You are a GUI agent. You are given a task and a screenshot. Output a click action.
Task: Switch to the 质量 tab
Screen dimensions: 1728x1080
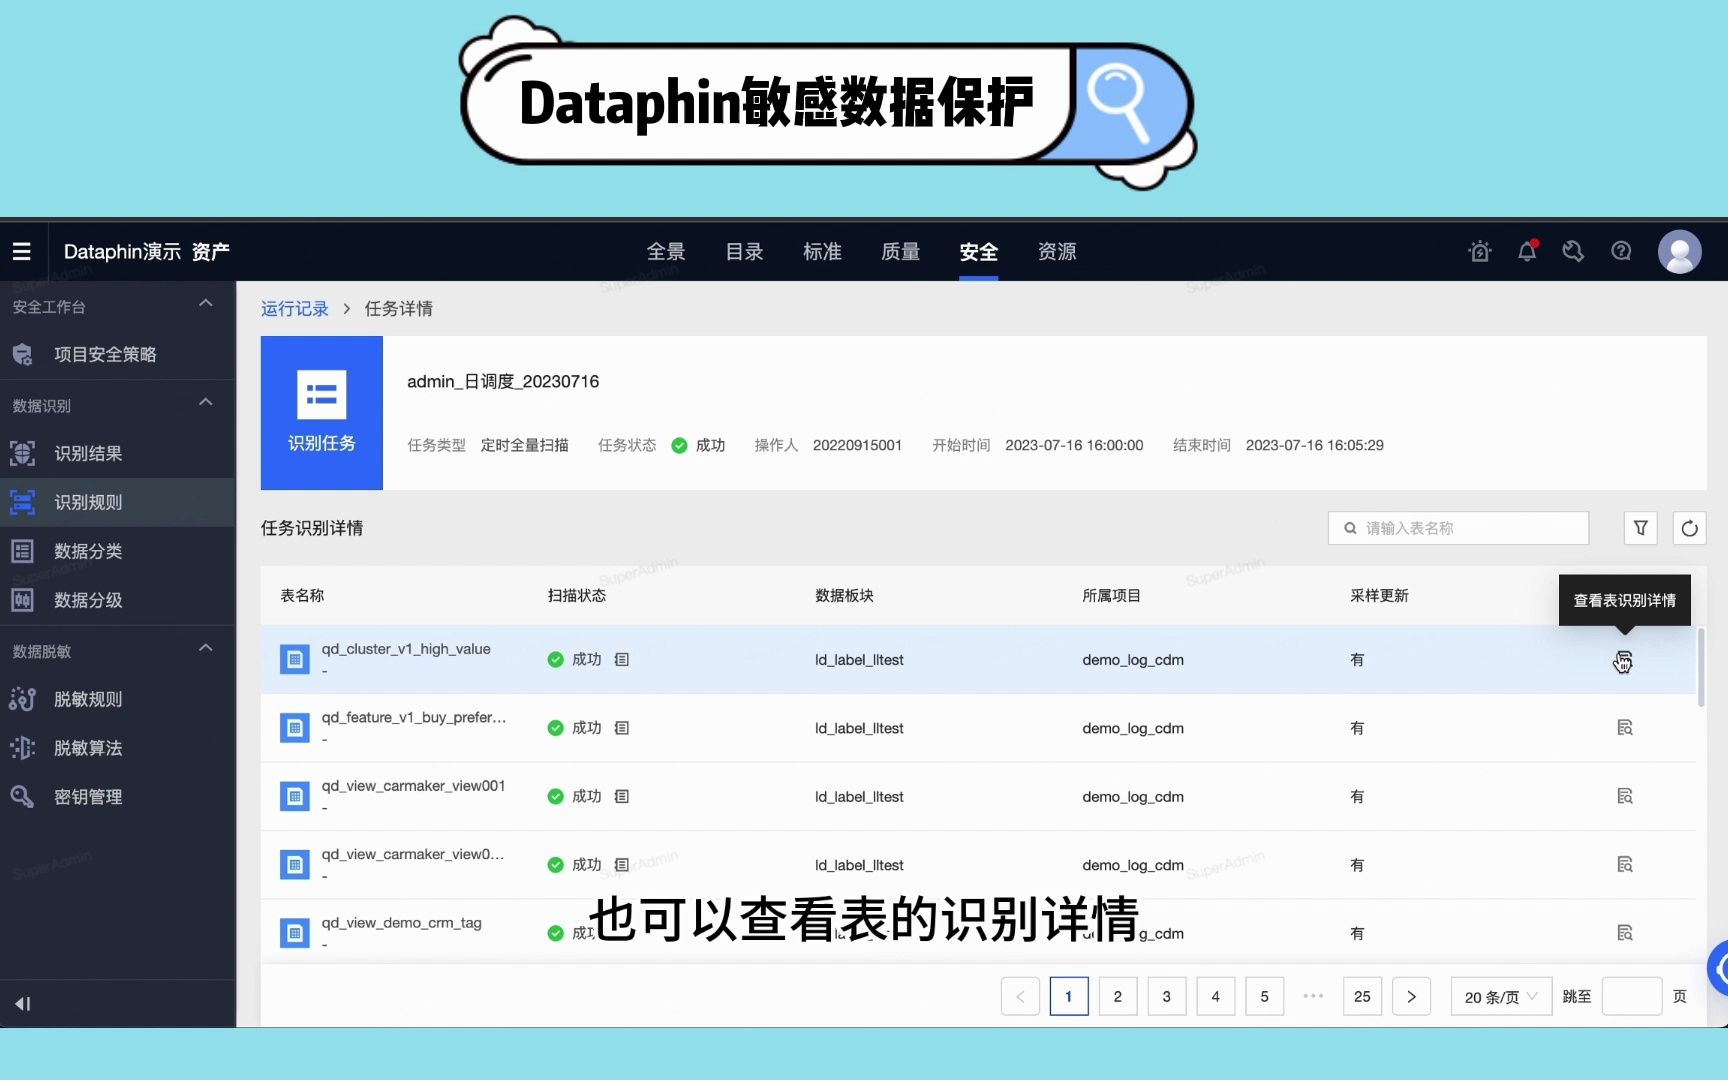(x=900, y=252)
